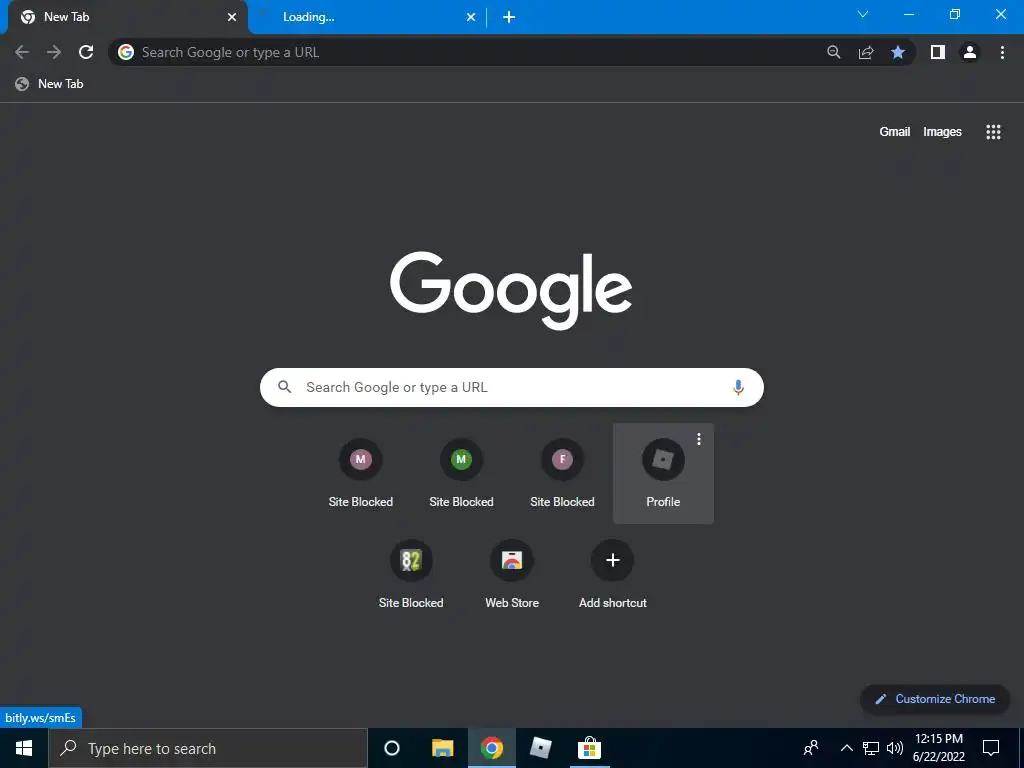Open Roblox from the taskbar
The image size is (1024, 768).
coord(541,748)
